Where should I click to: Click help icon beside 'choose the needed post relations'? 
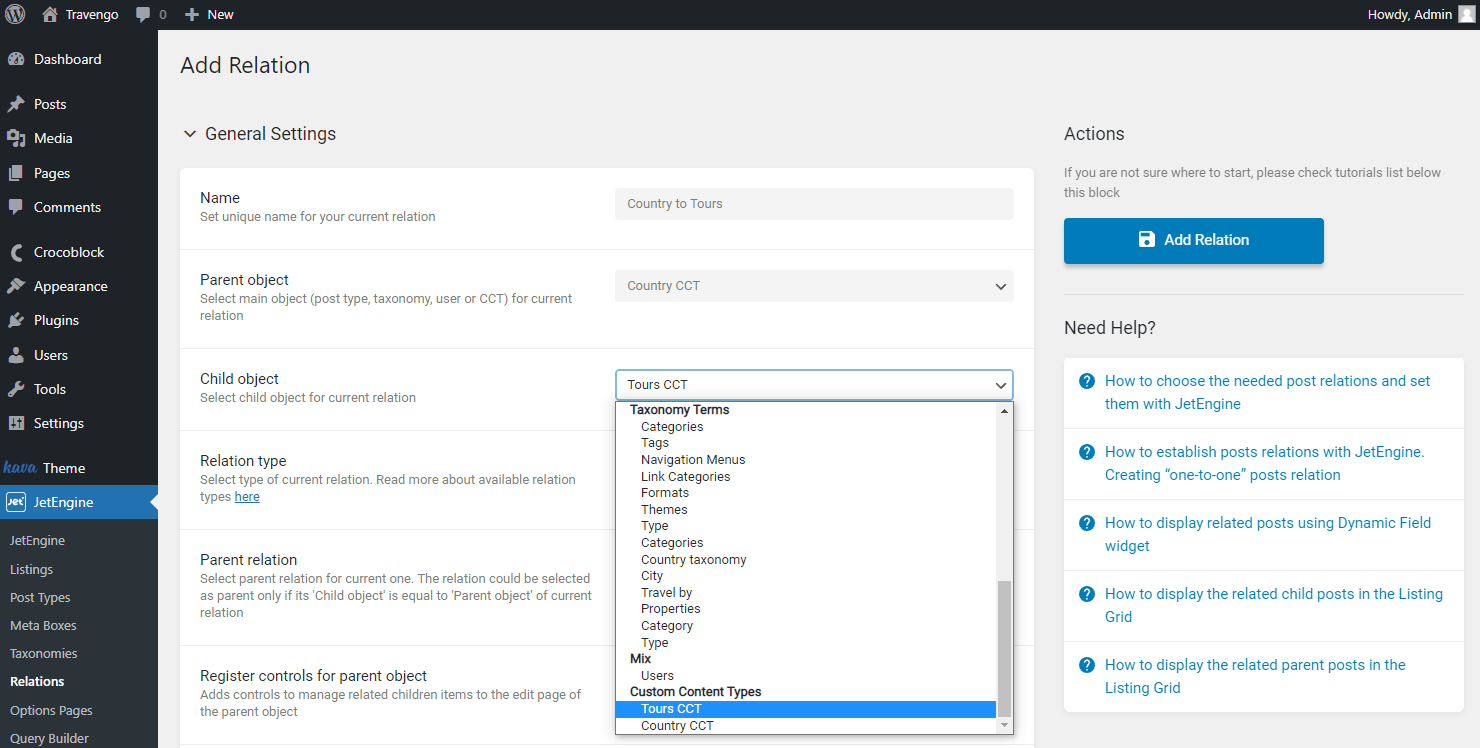[1087, 381]
